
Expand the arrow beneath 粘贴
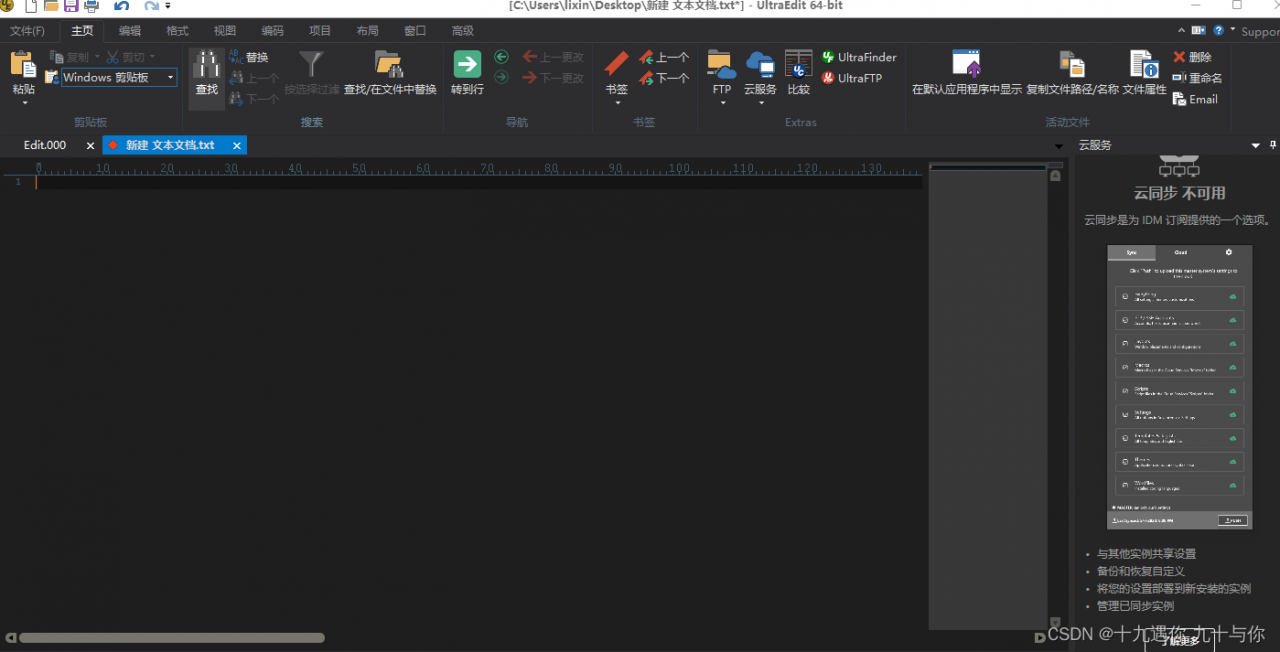(23, 103)
